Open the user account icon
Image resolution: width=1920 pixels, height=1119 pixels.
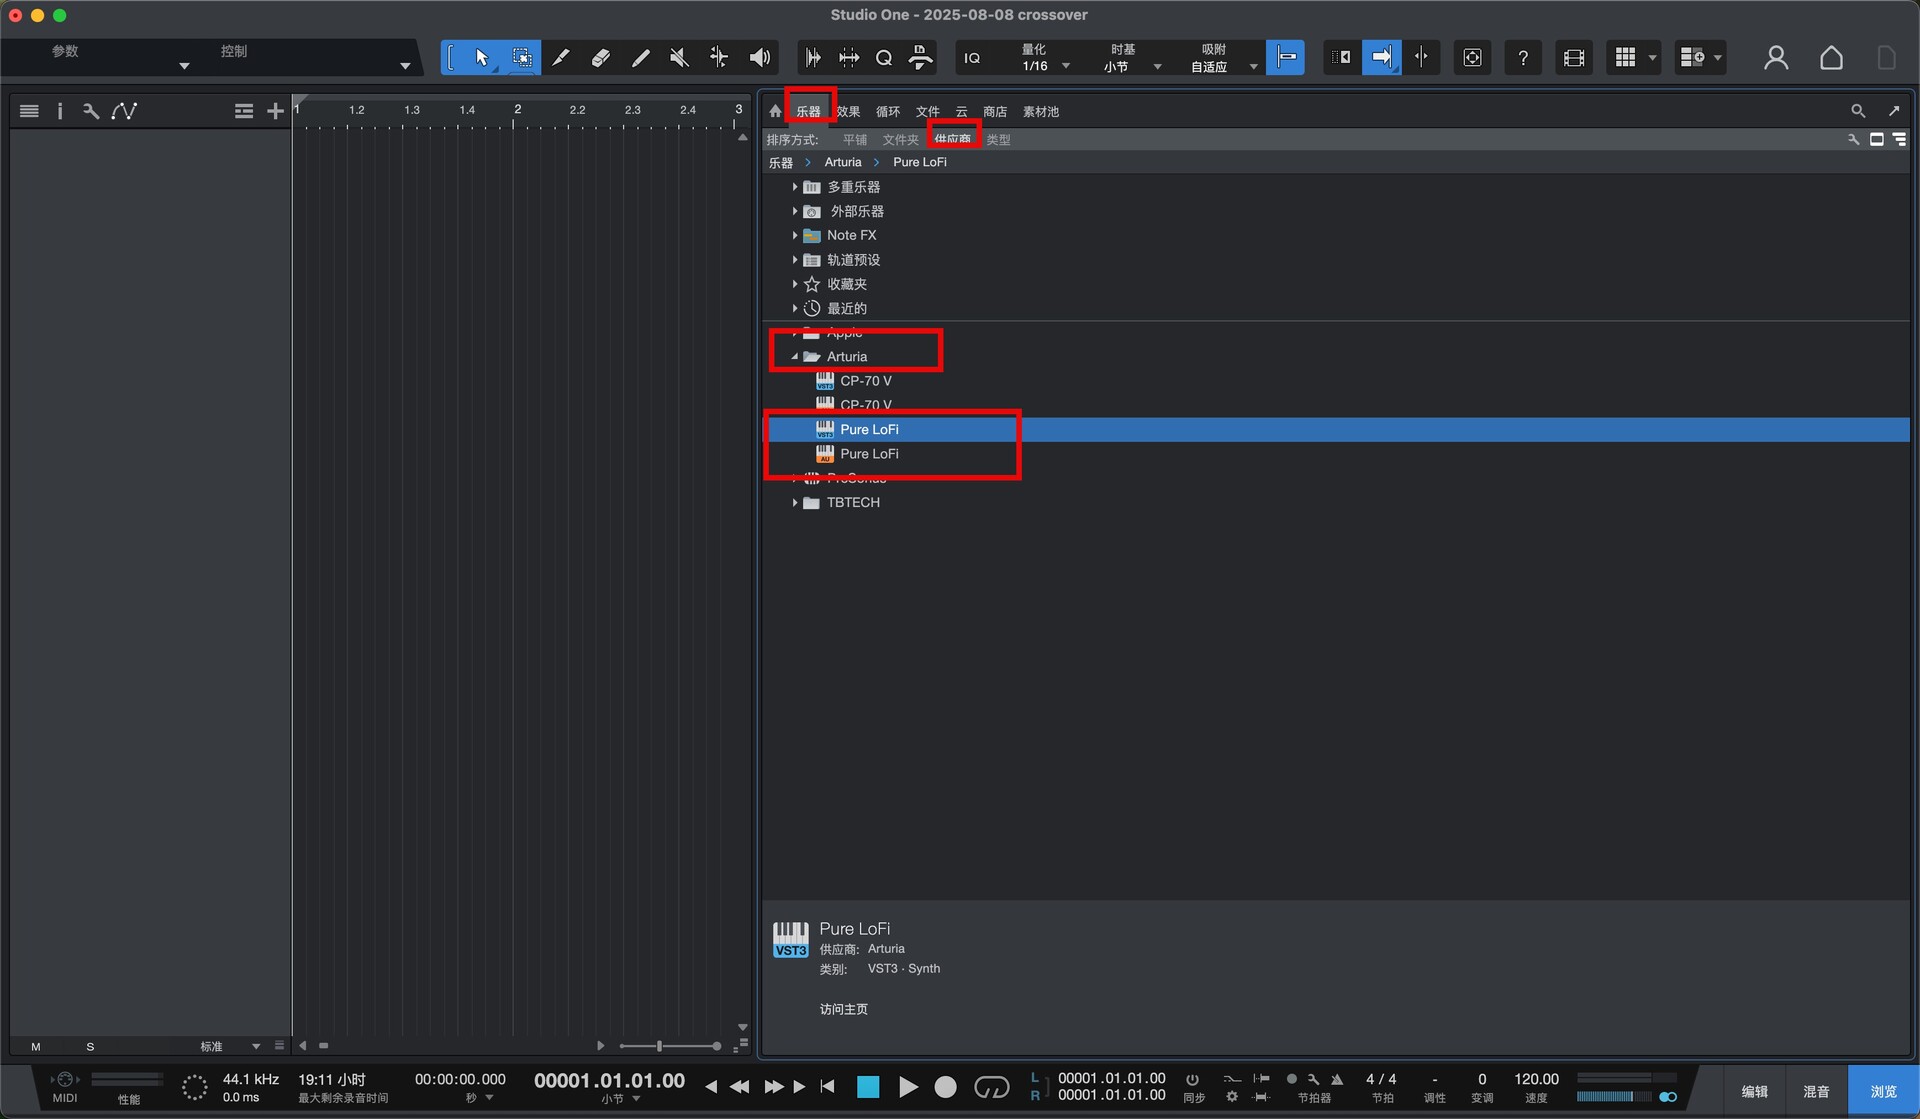tap(1776, 58)
